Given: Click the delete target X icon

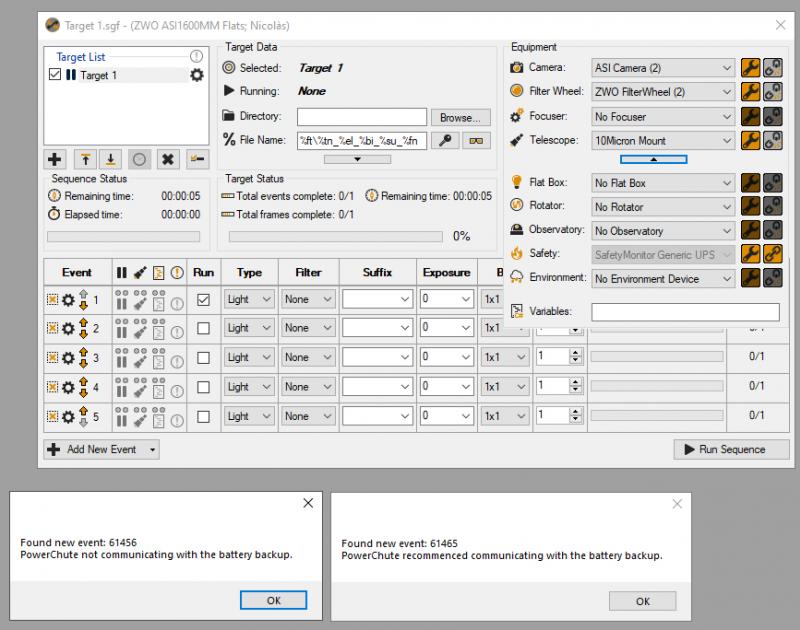Looking at the screenshot, I should coord(169,158).
